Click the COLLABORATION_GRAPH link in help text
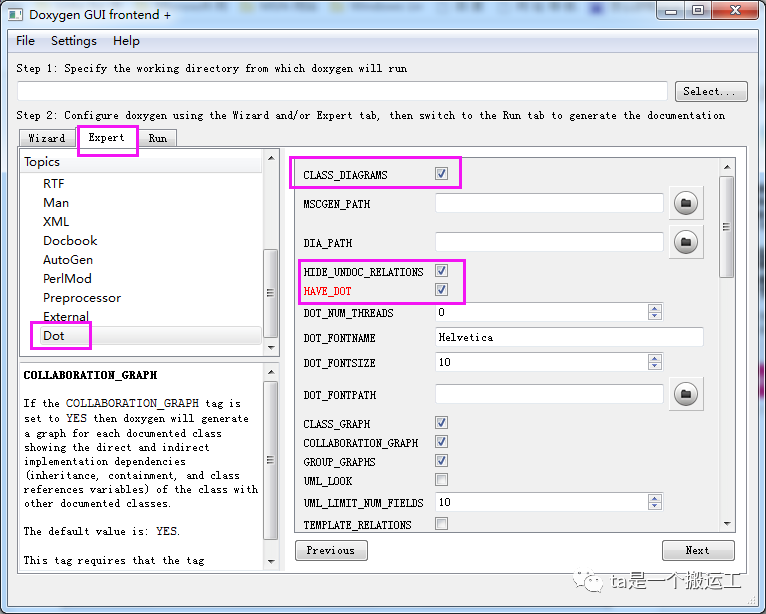Viewport: 766px width, 614px height. (x=132, y=403)
